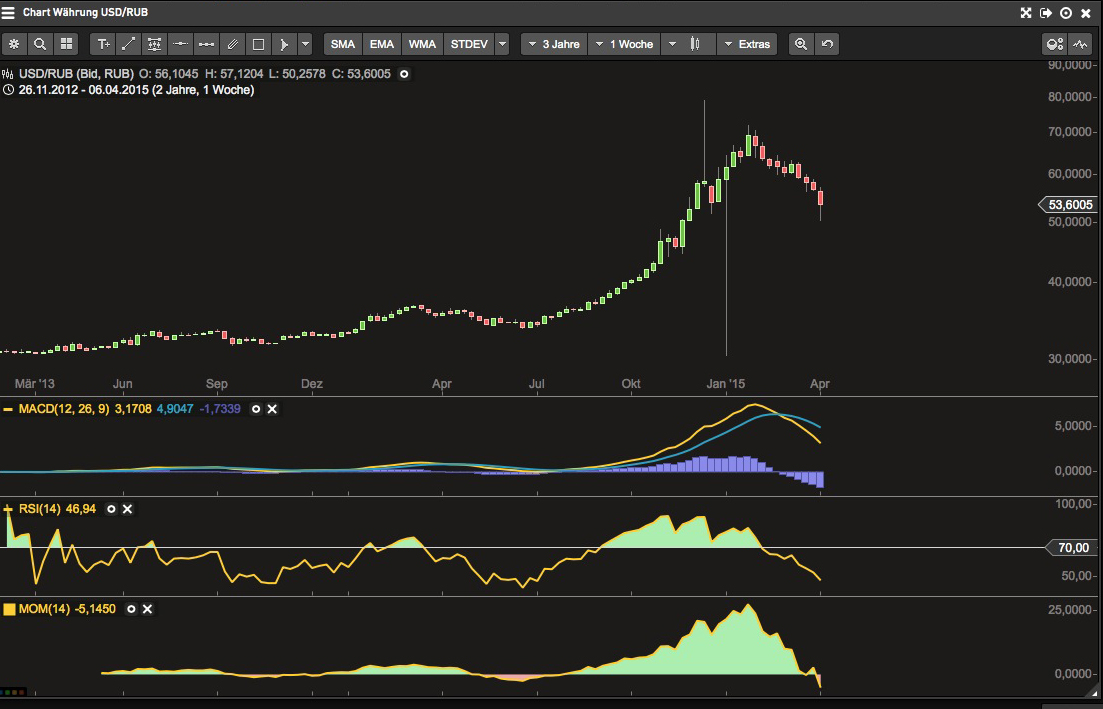The image size is (1103, 709).
Task: Open the 1 Woche interval dropdown
Action: (x=625, y=44)
